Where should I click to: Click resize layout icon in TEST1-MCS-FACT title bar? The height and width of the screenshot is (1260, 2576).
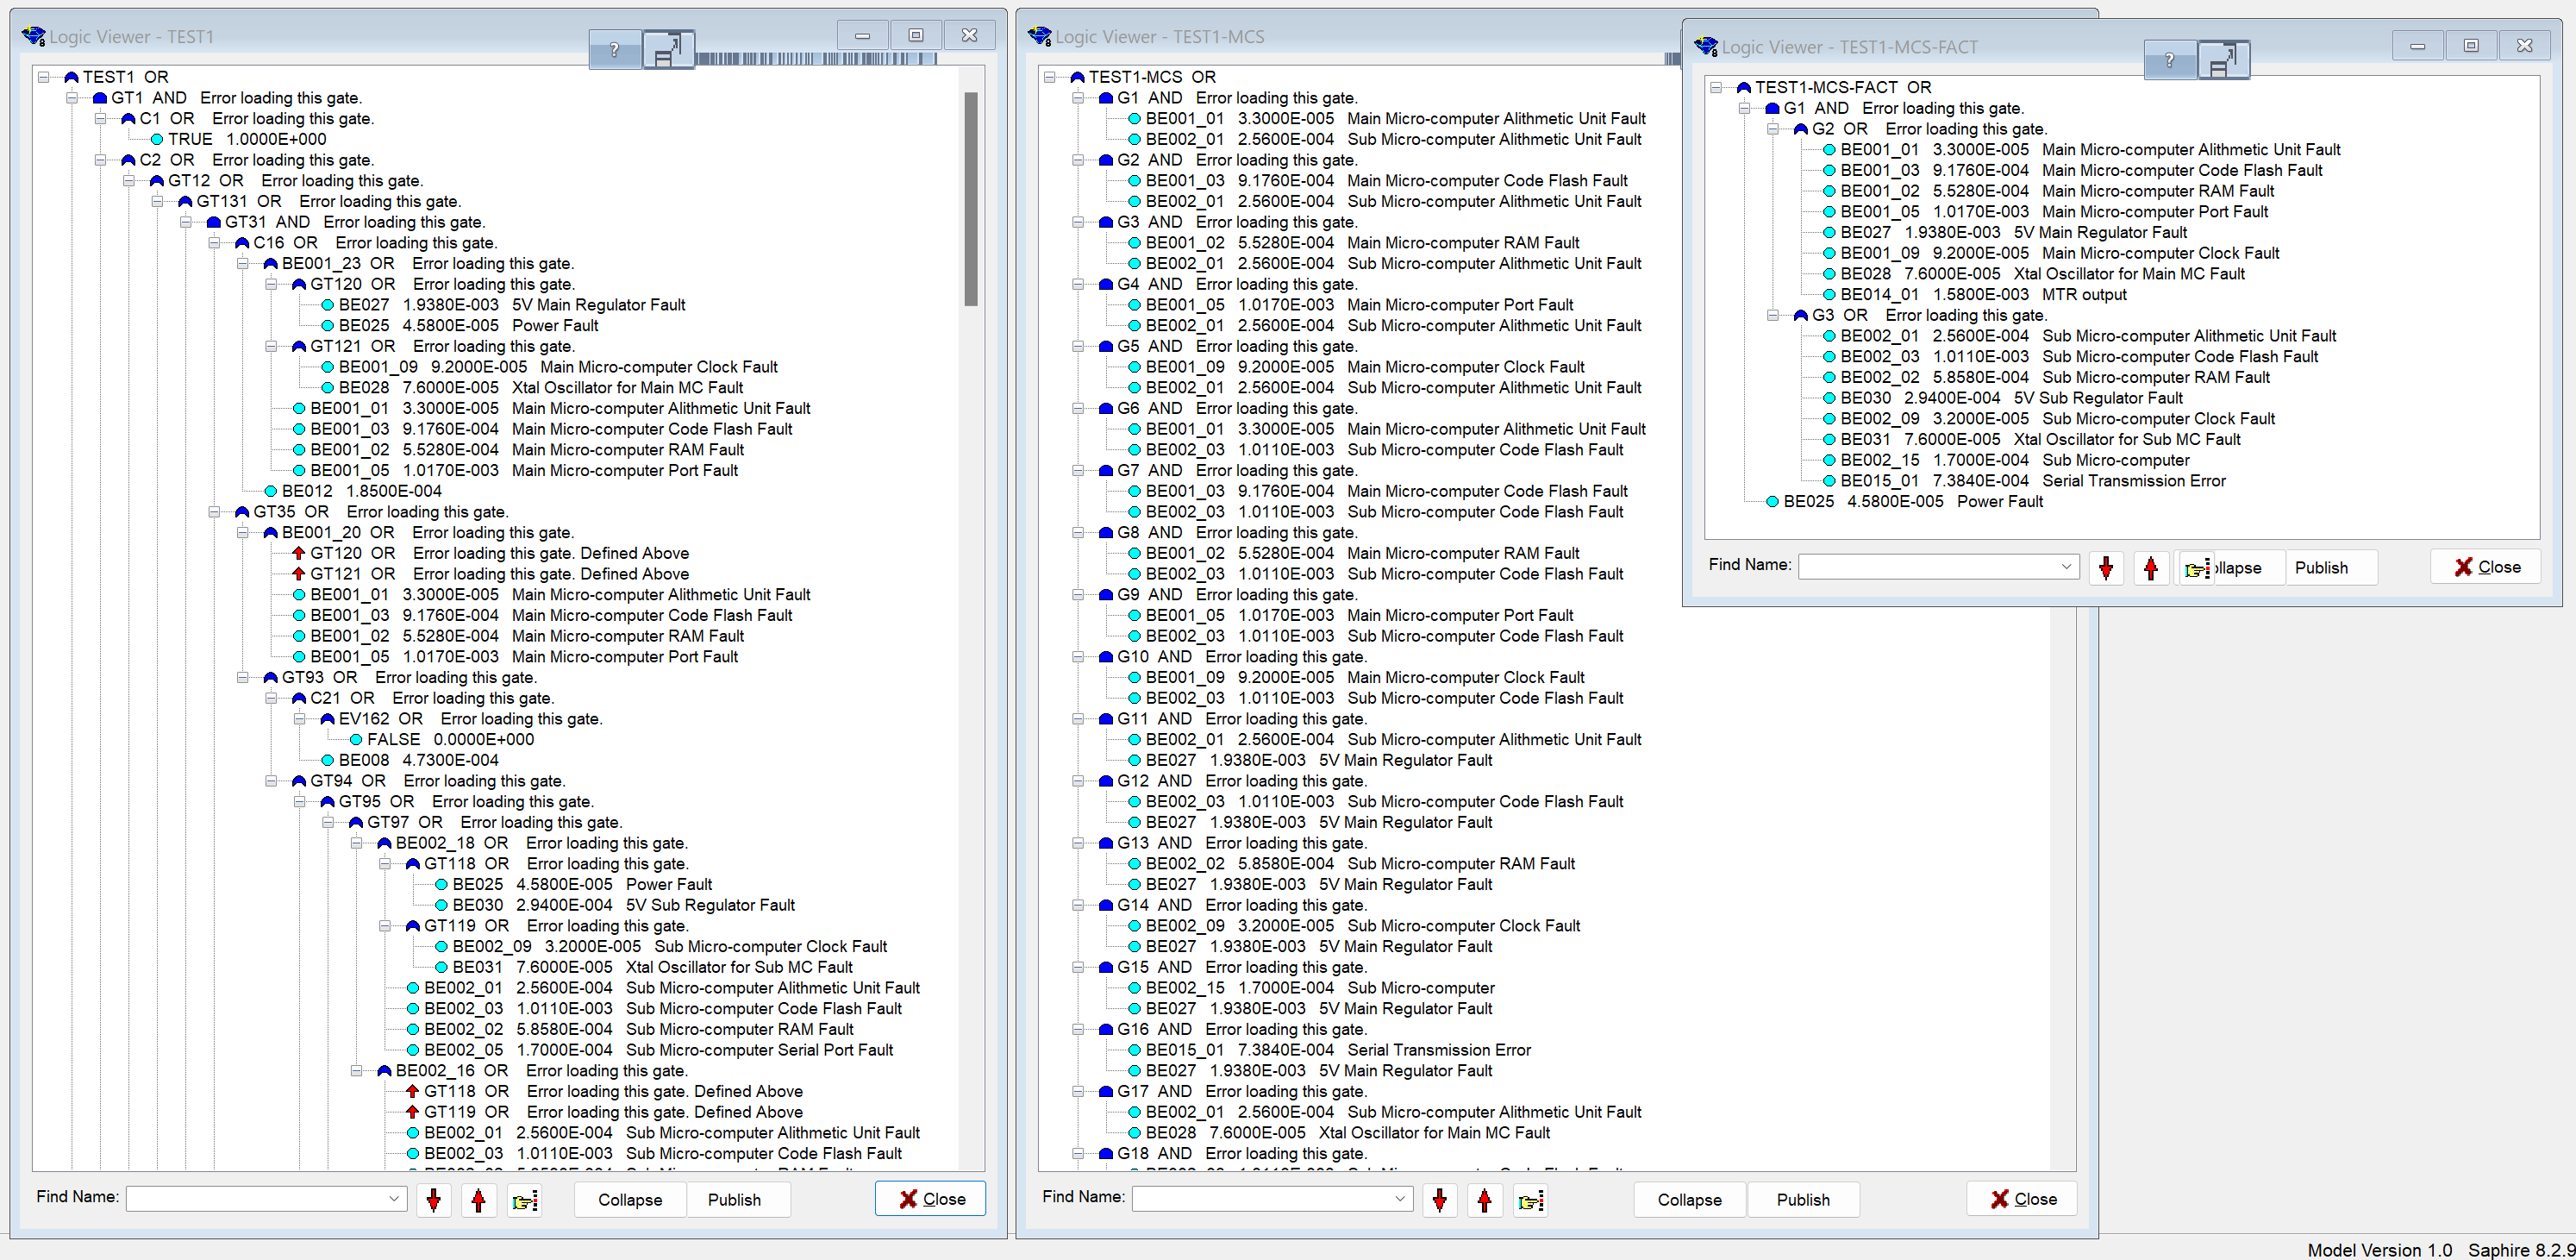click(x=2223, y=61)
